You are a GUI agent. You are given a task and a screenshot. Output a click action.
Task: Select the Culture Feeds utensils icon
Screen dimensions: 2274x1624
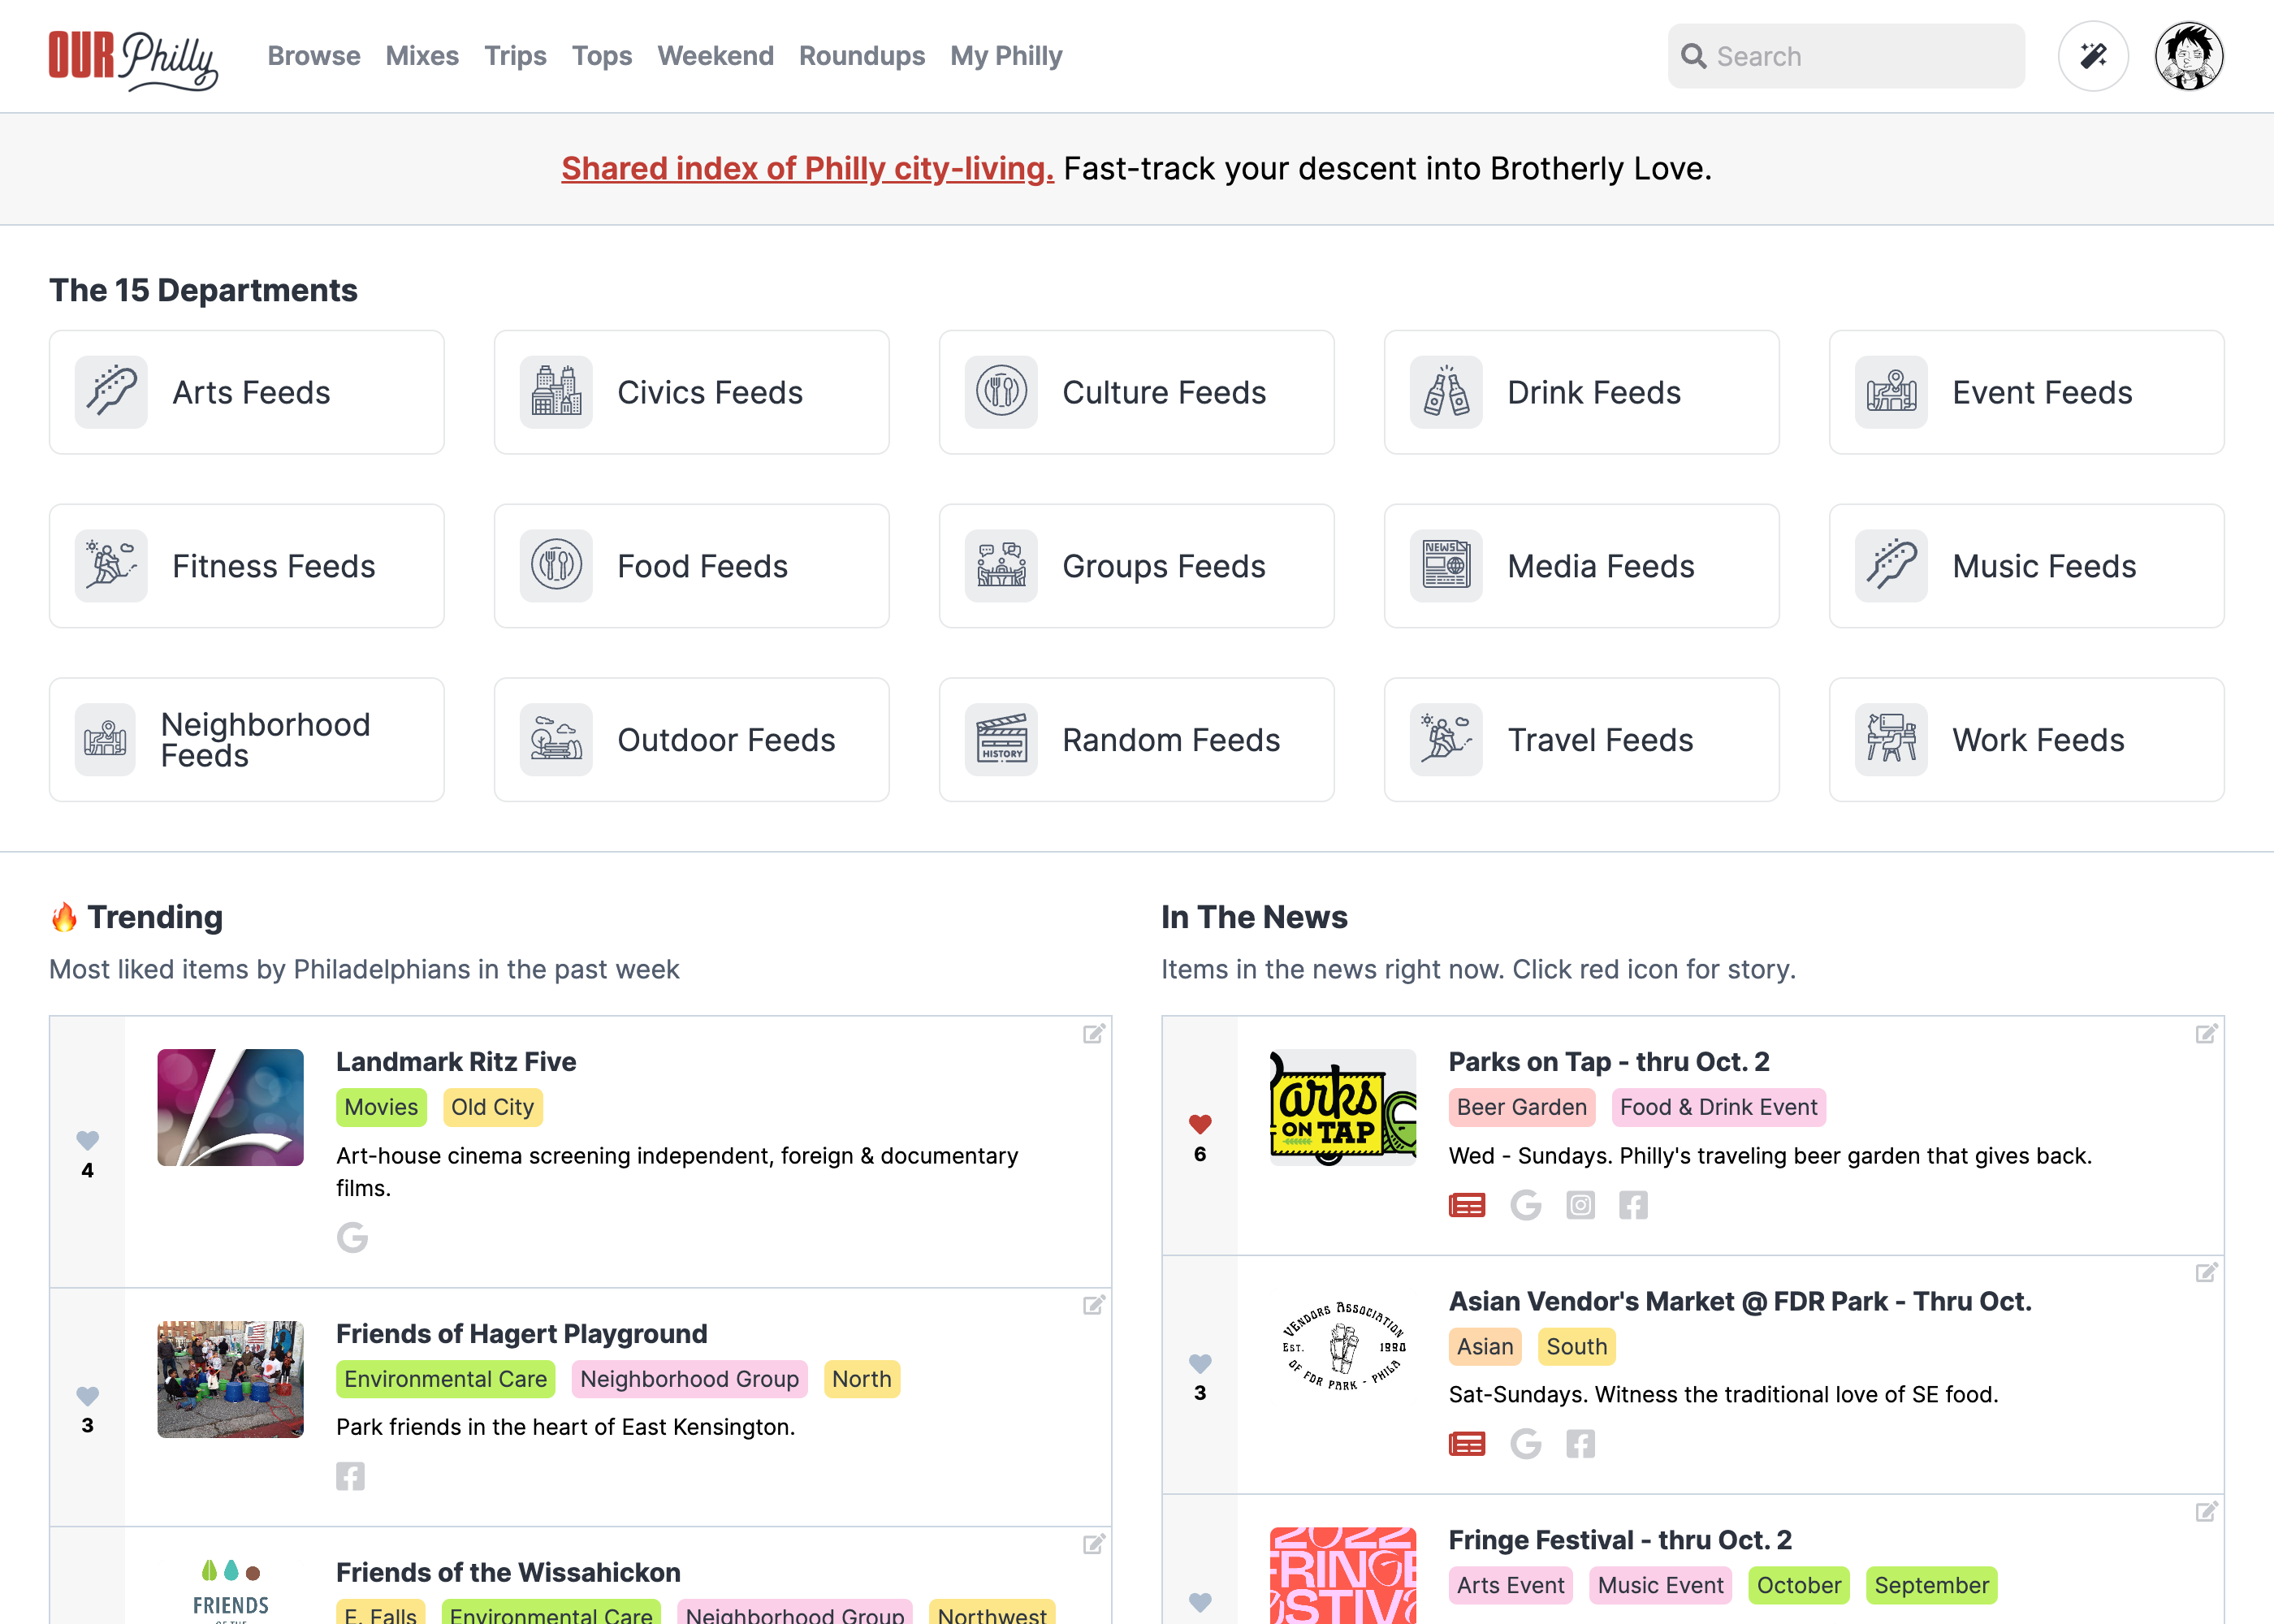tap(1001, 392)
